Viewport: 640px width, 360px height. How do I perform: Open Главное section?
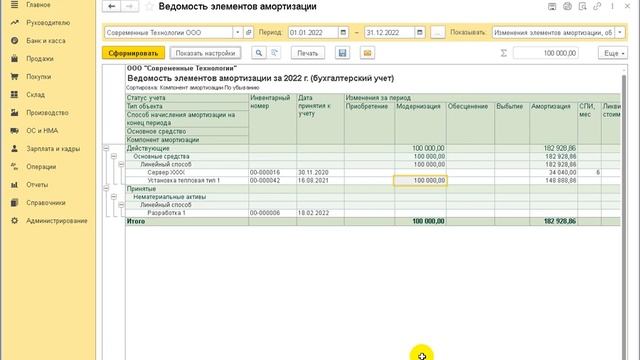[38, 5]
